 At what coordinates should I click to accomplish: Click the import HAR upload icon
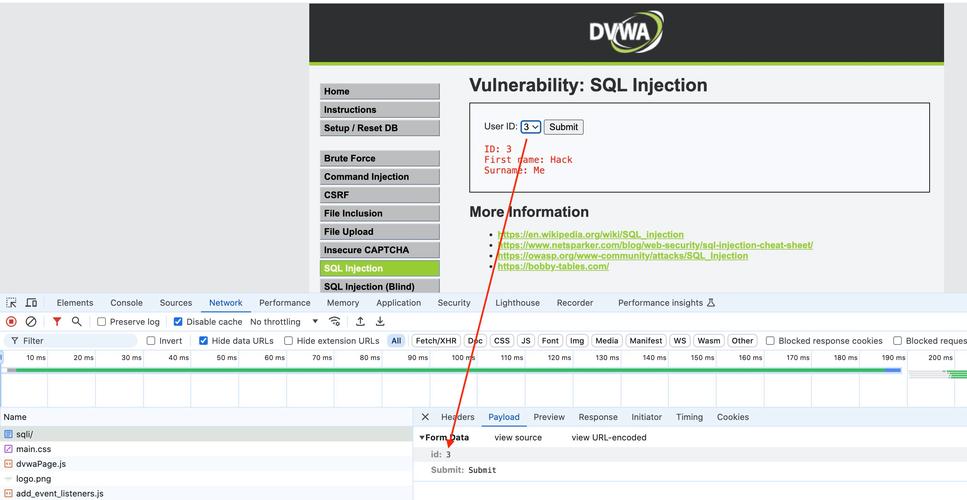coord(360,322)
